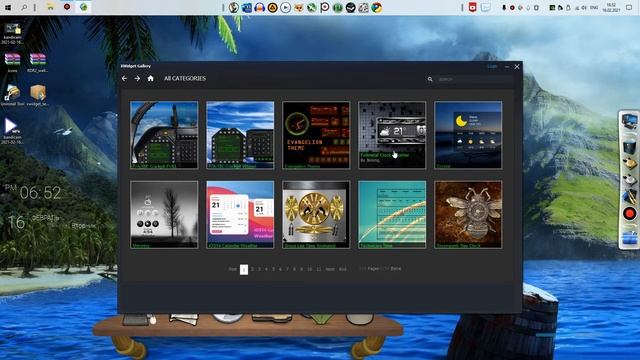
Task: Open the AIMP orange triangle icon
Action: pos(273,7)
